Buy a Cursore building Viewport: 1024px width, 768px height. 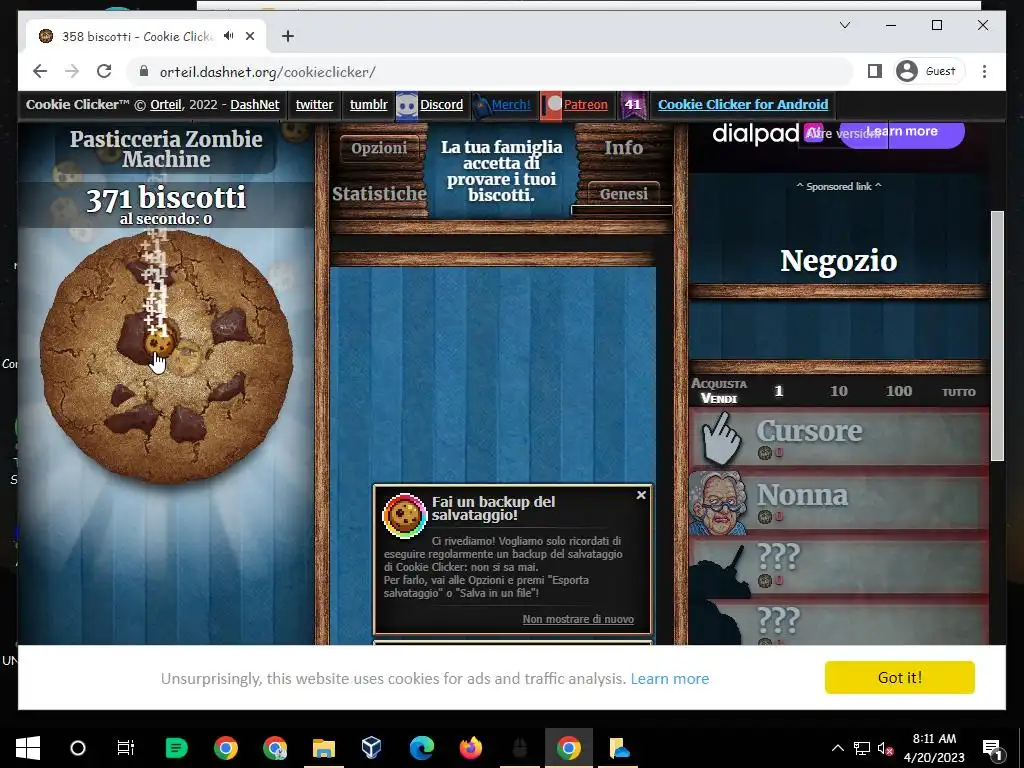839,438
